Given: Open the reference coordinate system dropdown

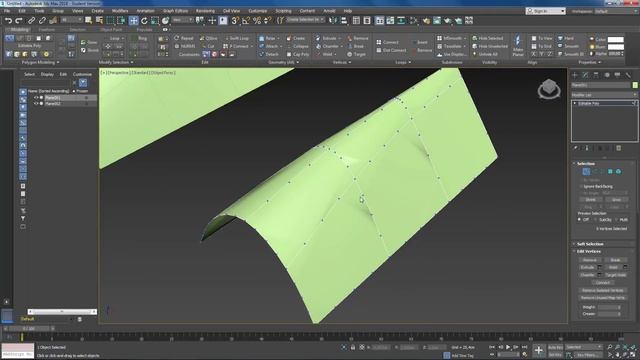Looking at the screenshot, I should click(182, 20).
